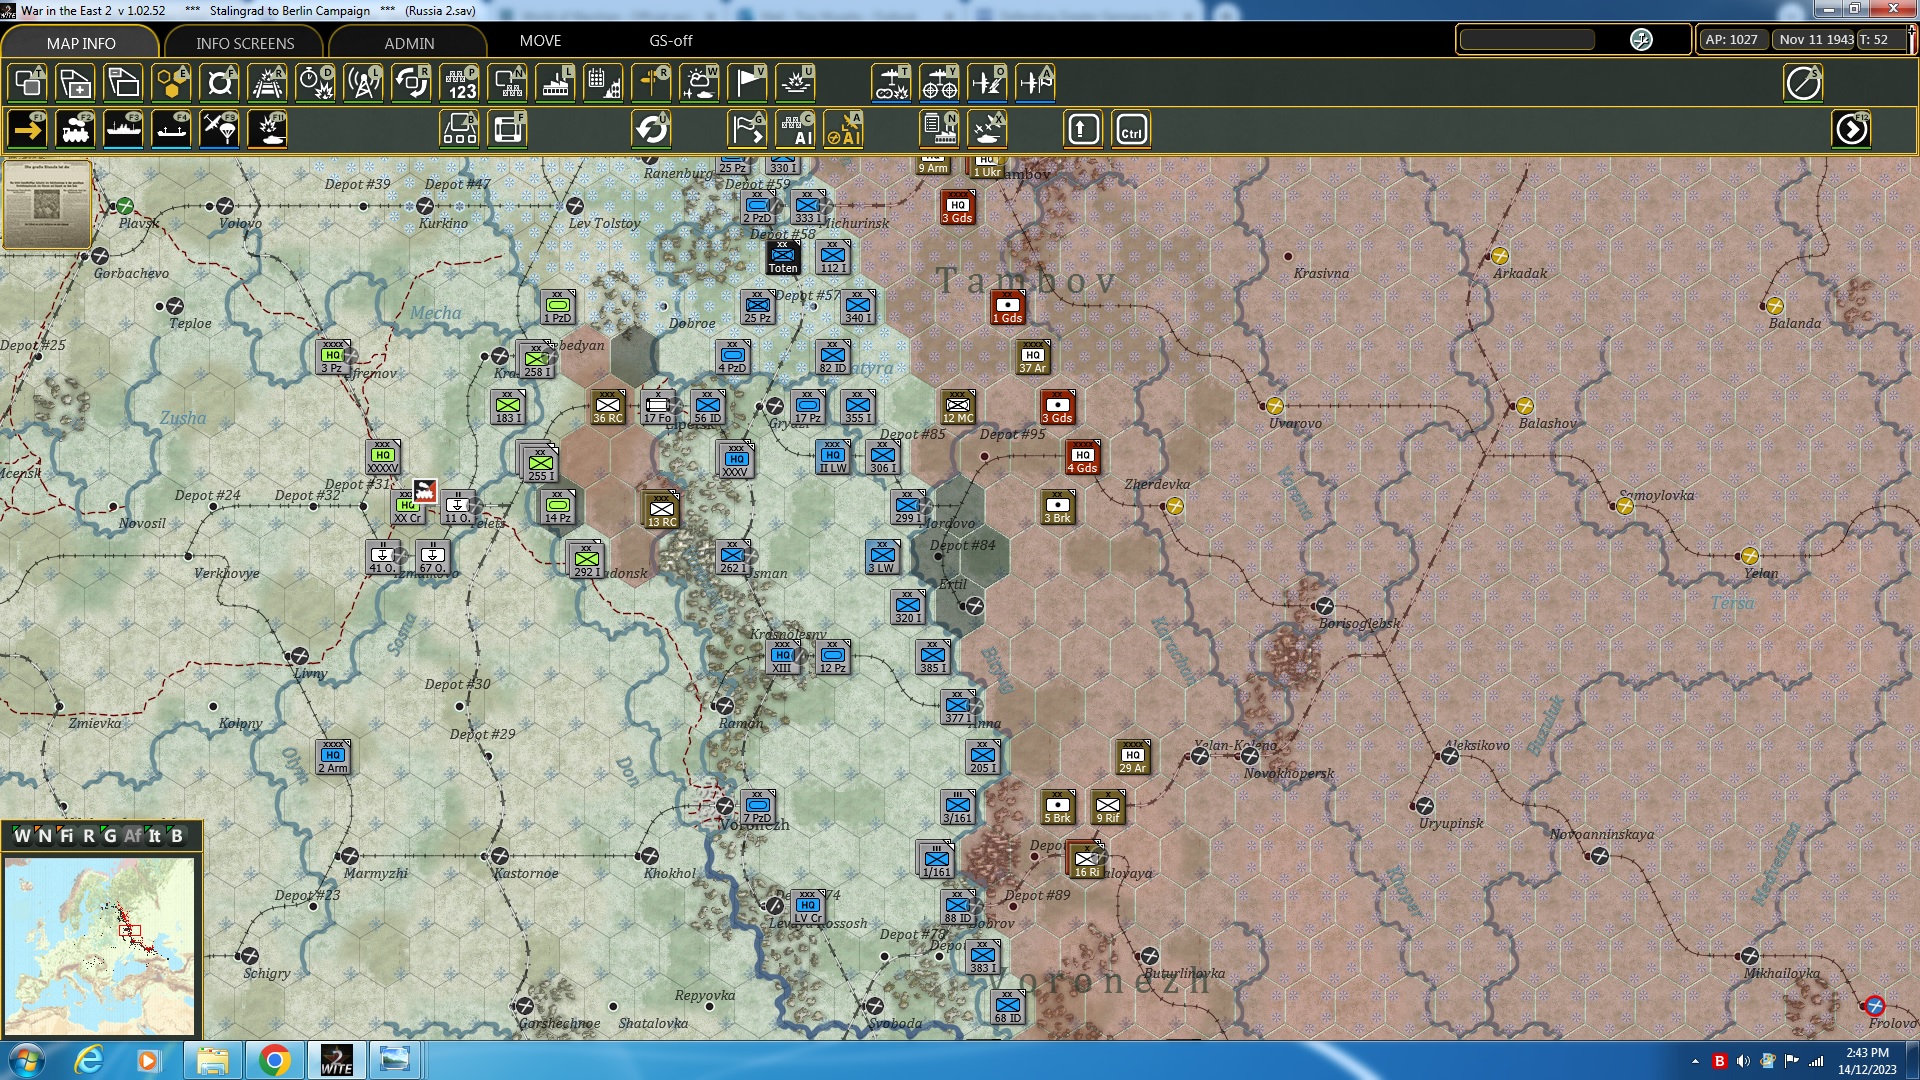1920x1080 pixels.
Task: Select the rail movement mode (F2) icon
Action: click(x=75, y=130)
